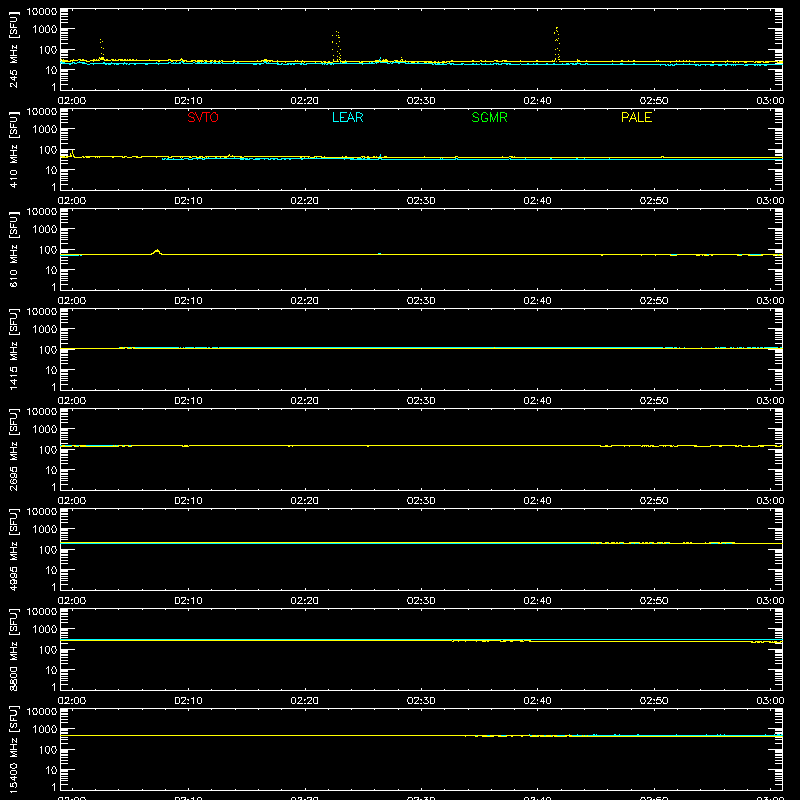Select the 2695 MHz [SFU] axis title
The width and height of the screenshot is (800, 800).
[x=14, y=449]
